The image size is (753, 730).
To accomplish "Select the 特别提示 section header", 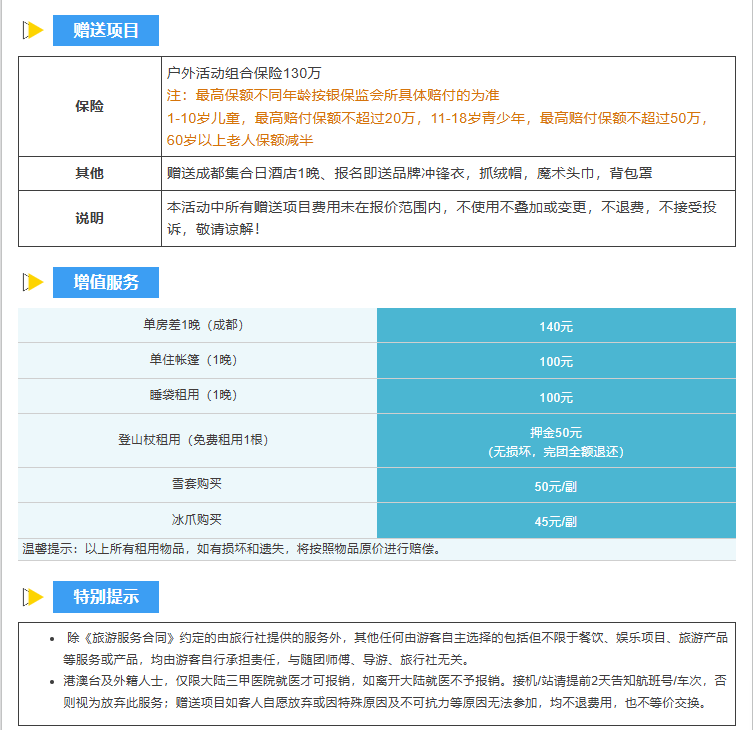I will point(106,597).
